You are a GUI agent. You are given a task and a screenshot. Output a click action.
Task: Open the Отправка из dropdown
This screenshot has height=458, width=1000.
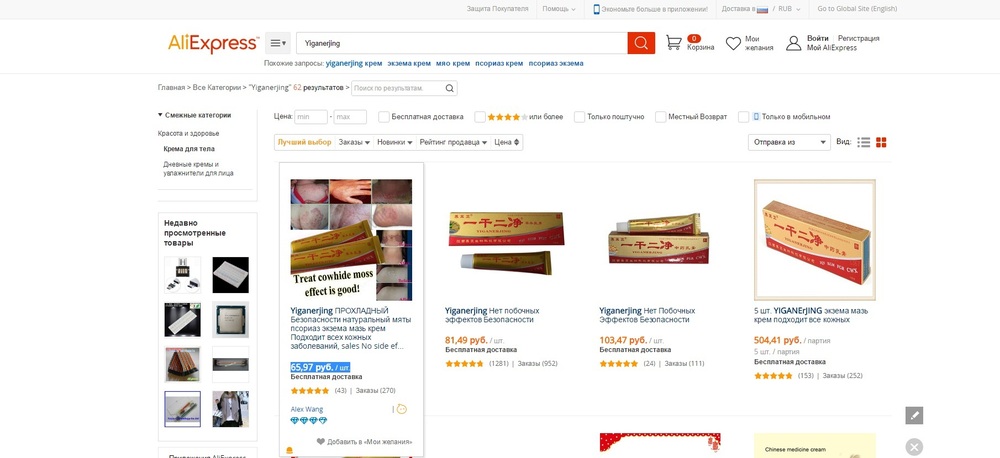[789, 142]
